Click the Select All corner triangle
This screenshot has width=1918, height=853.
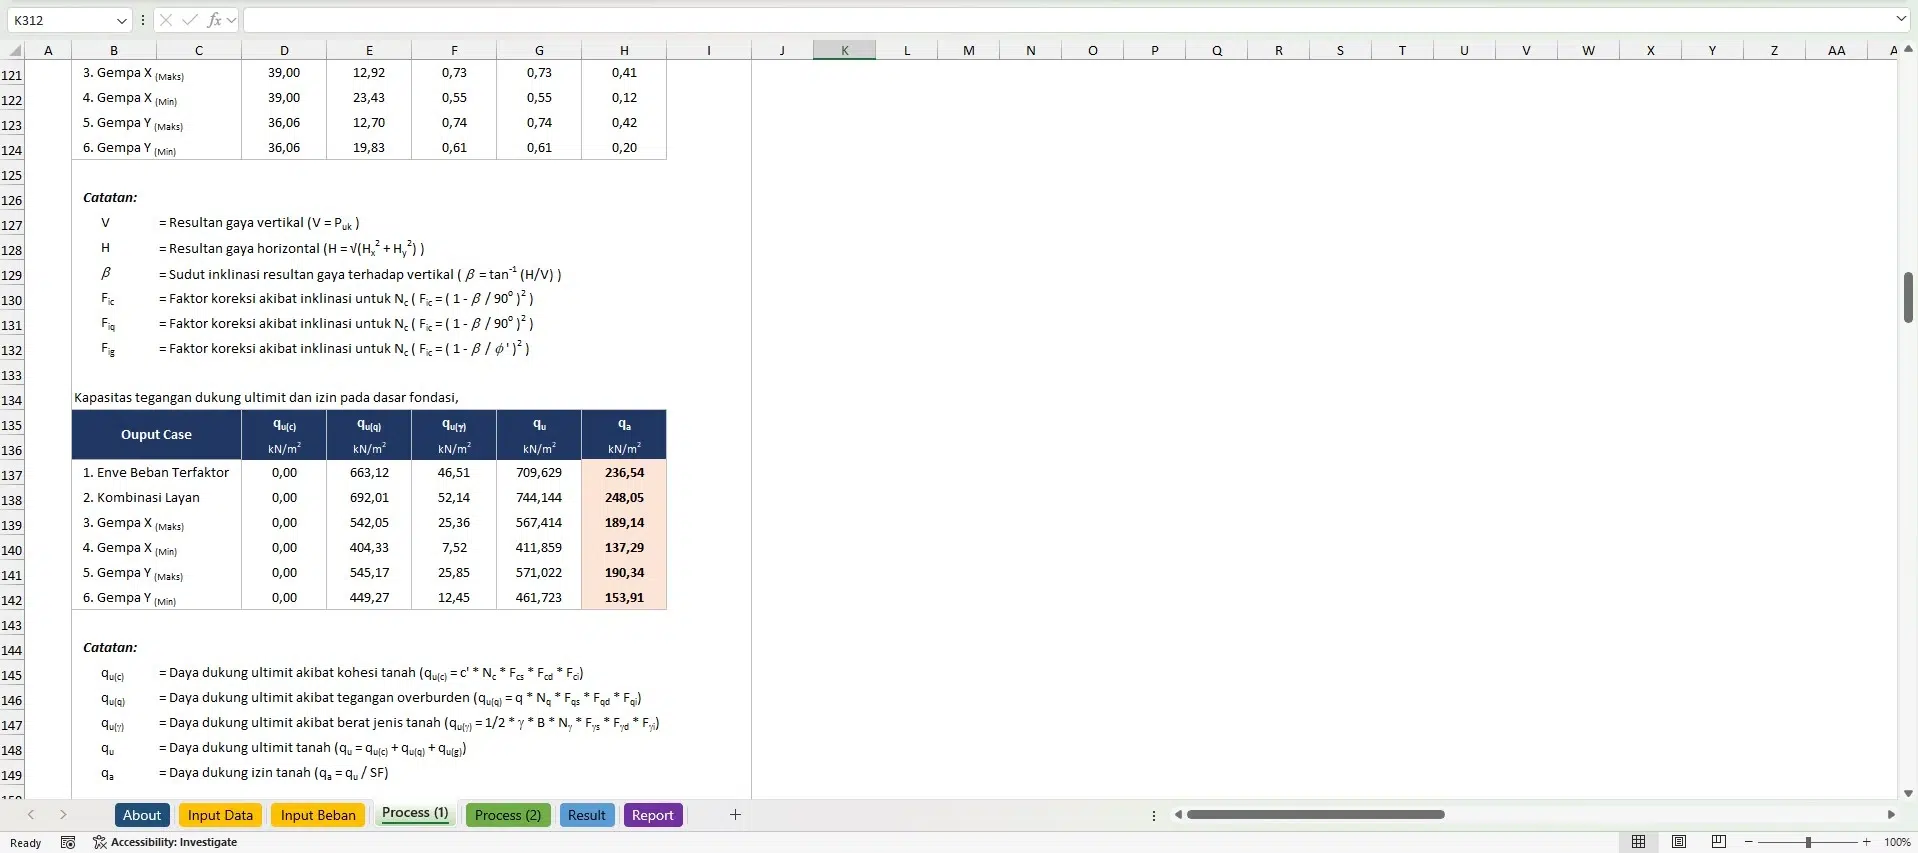coord(14,50)
